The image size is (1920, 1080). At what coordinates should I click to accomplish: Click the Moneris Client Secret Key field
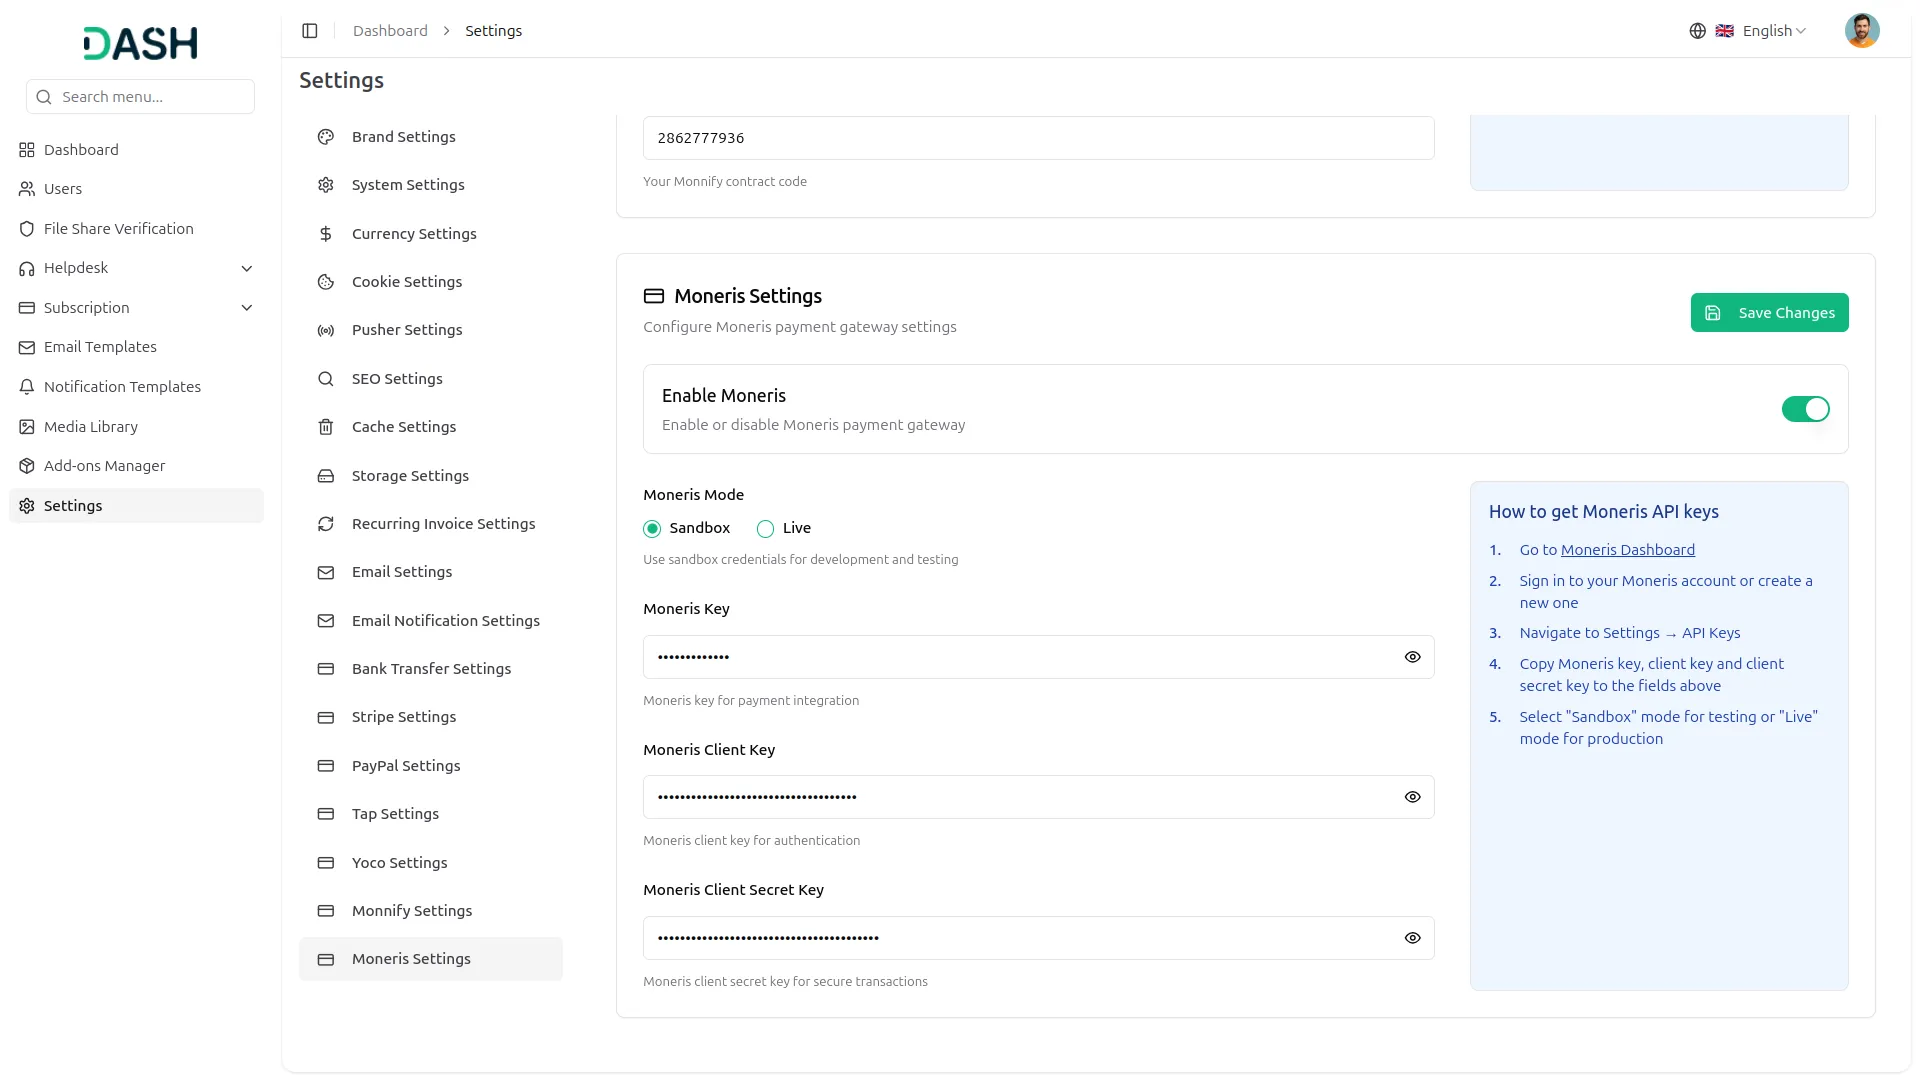[x=1038, y=938]
